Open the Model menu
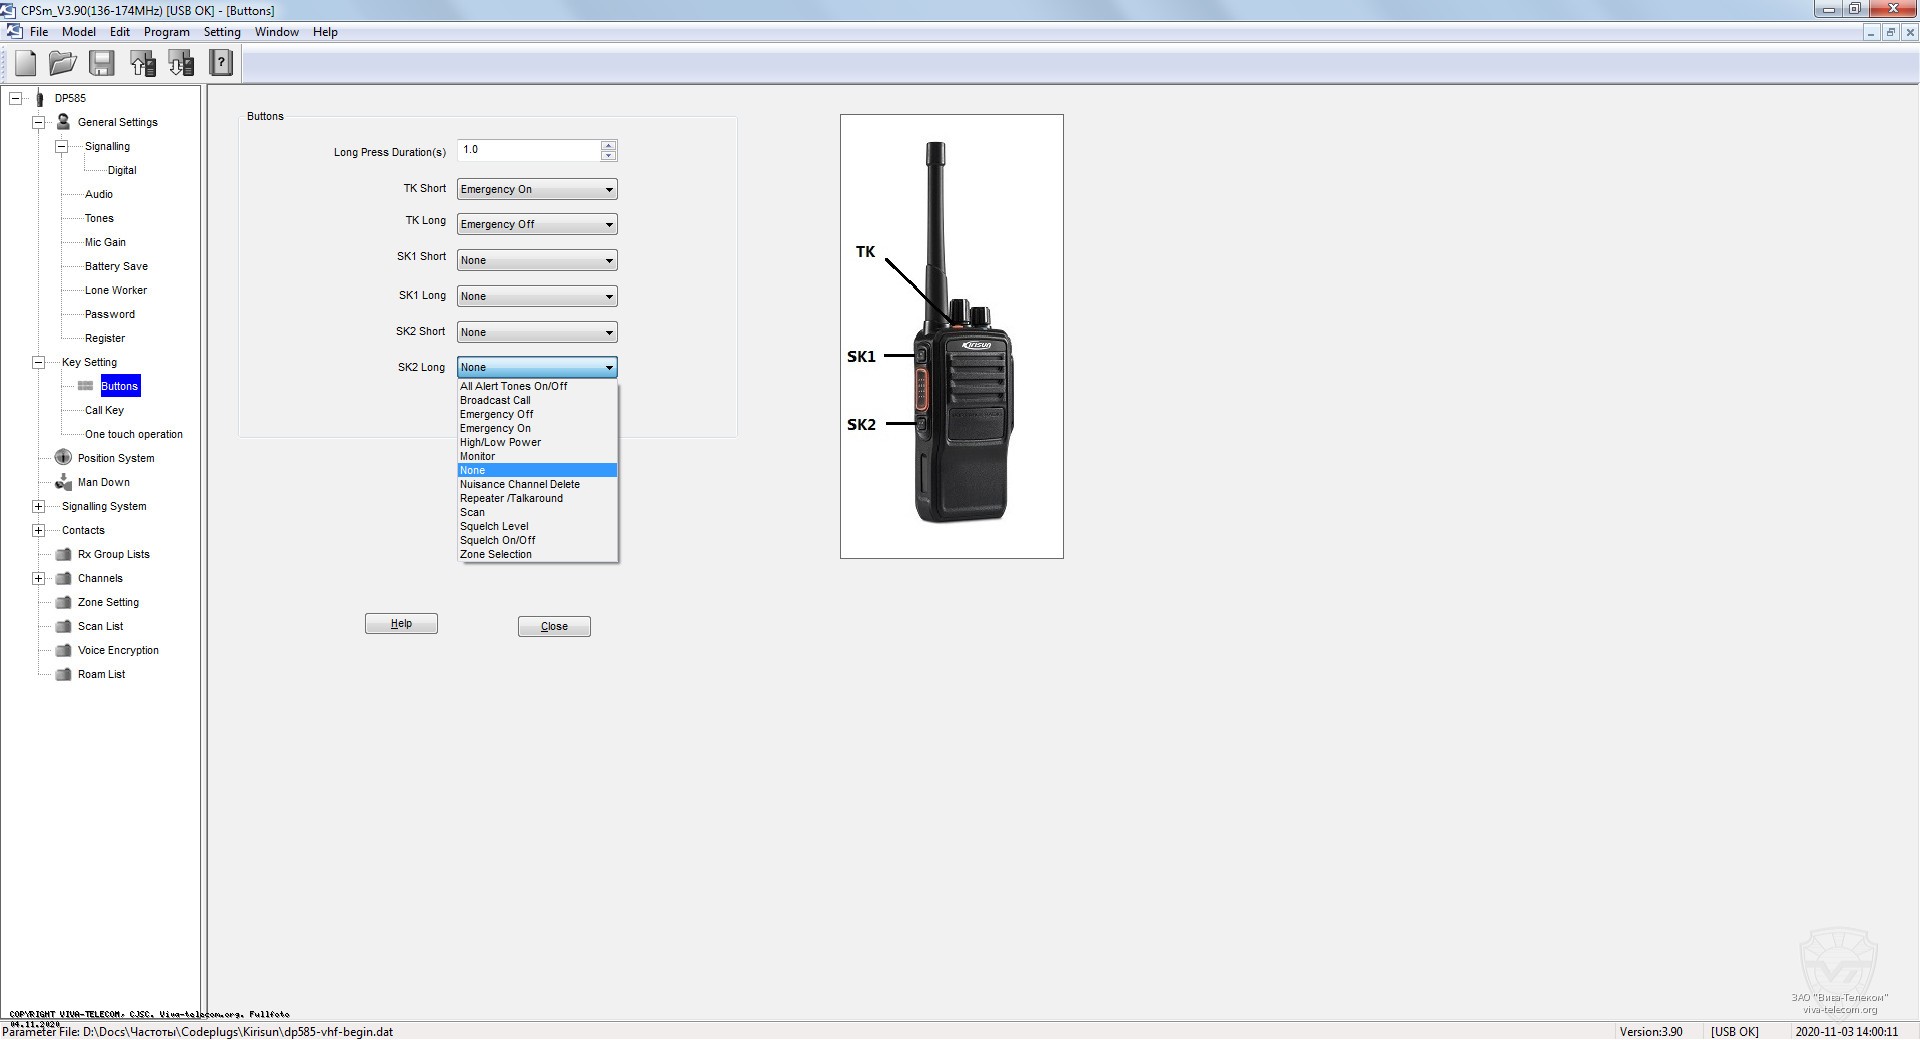 79,32
